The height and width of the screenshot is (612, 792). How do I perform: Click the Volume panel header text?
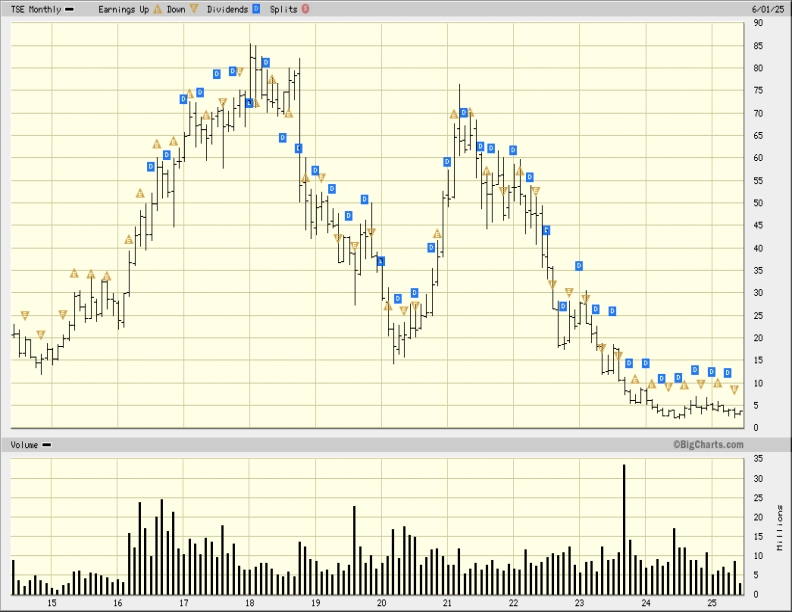(x=25, y=443)
